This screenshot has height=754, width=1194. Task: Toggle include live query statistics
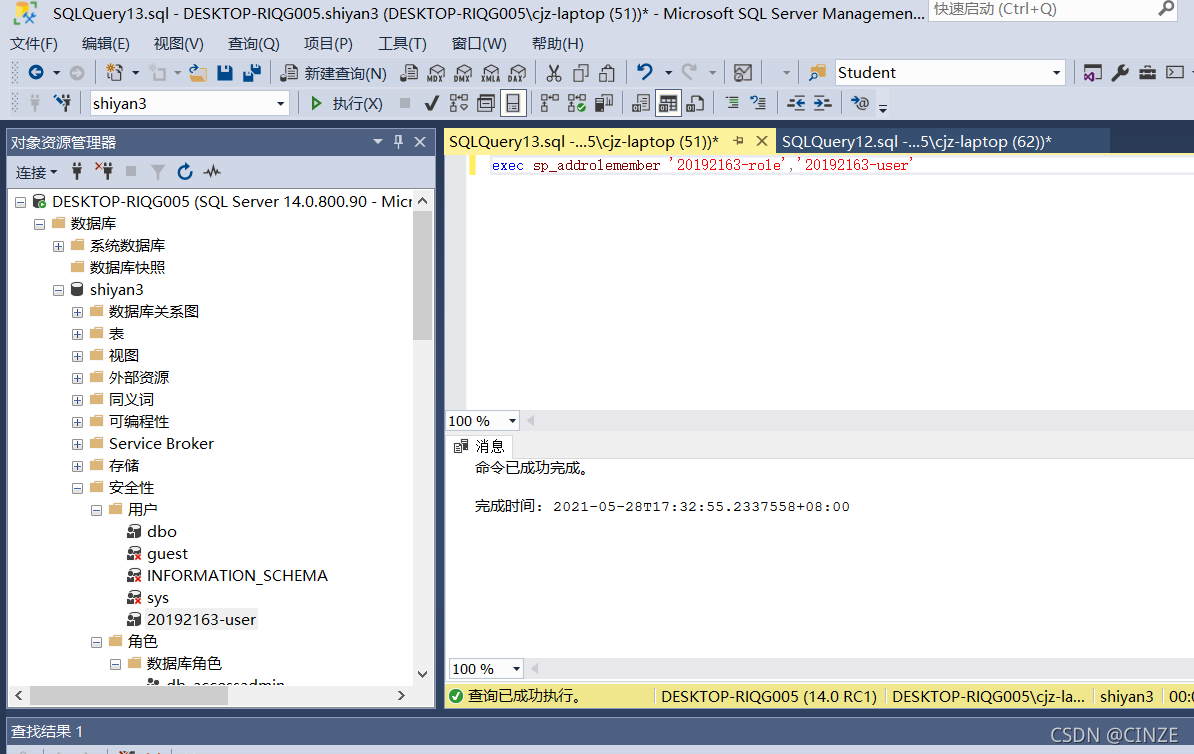tap(576, 103)
